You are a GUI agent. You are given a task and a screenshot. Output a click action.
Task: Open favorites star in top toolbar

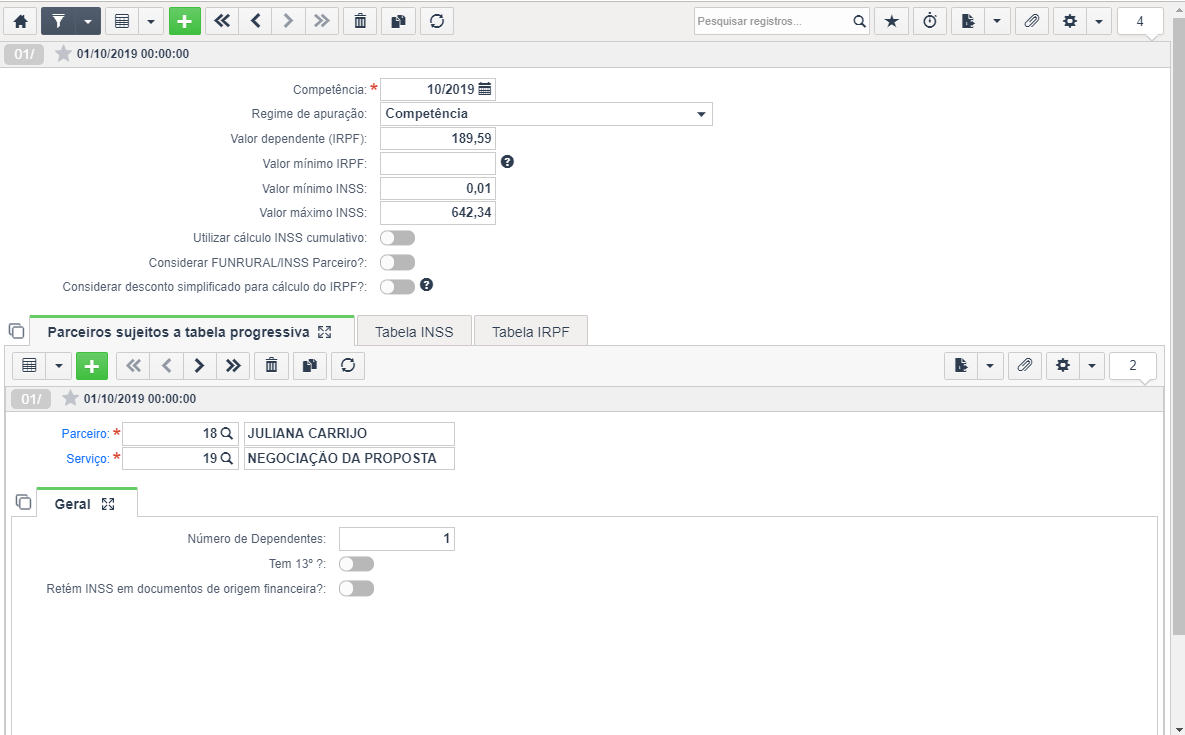tap(892, 21)
